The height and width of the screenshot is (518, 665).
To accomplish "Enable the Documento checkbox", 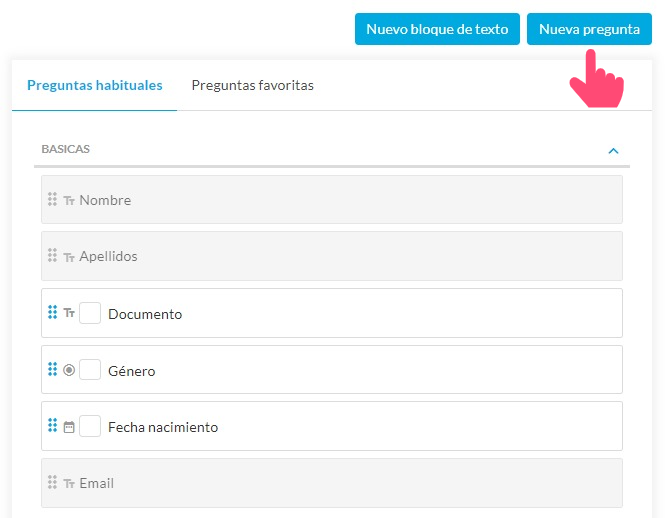I will click(x=90, y=313).
